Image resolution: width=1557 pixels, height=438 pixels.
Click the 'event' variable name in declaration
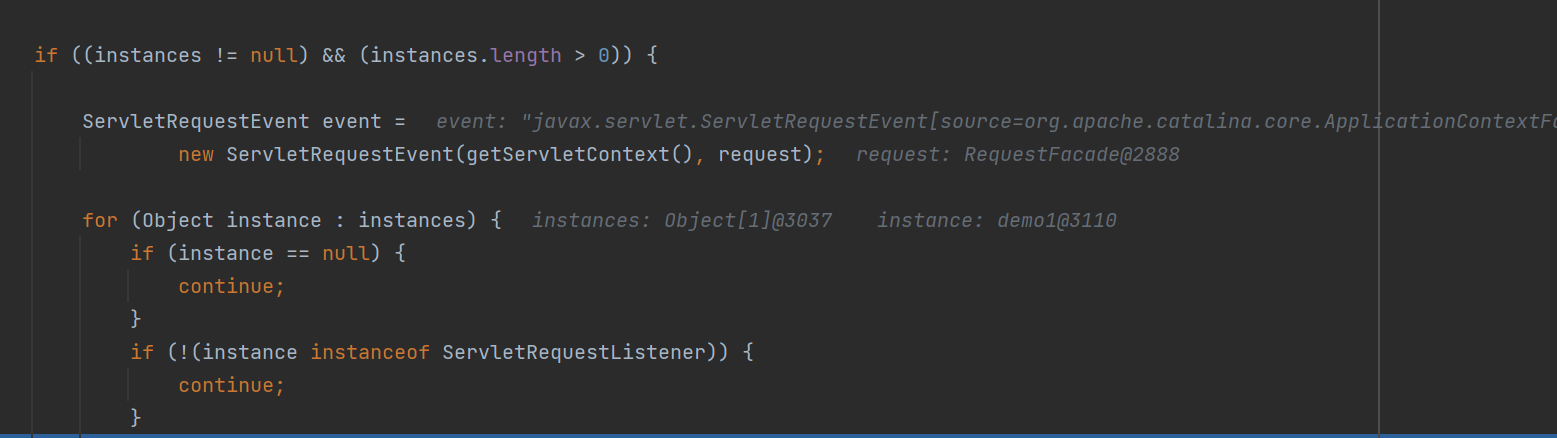point(352,122)
